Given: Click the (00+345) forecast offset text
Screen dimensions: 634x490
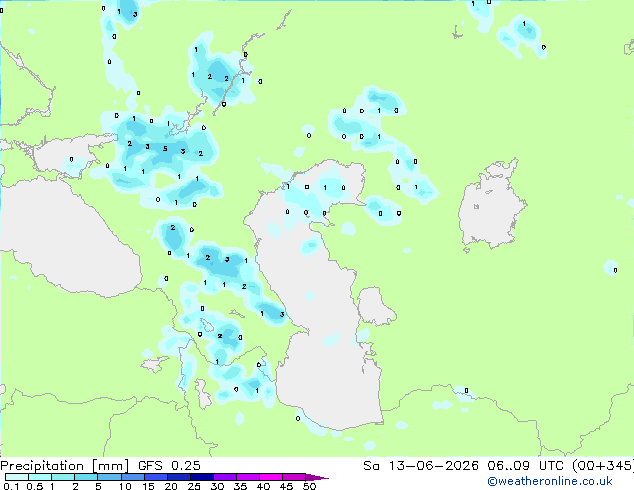Looking at the screenshot, I should (603, 466).
